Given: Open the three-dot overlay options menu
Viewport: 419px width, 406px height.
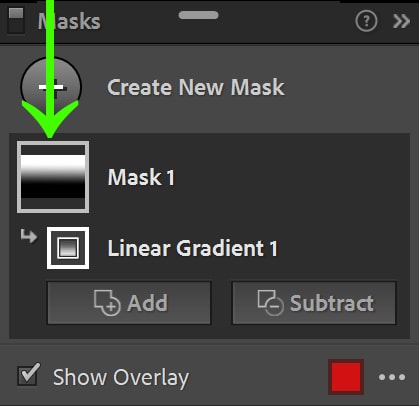Looking at the screenshot, I should (392, 377).
